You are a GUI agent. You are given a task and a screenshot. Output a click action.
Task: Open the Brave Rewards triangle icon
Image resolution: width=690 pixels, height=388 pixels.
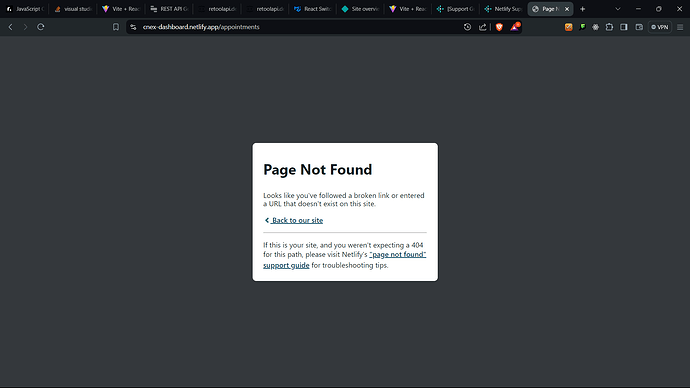coord(514,27)
